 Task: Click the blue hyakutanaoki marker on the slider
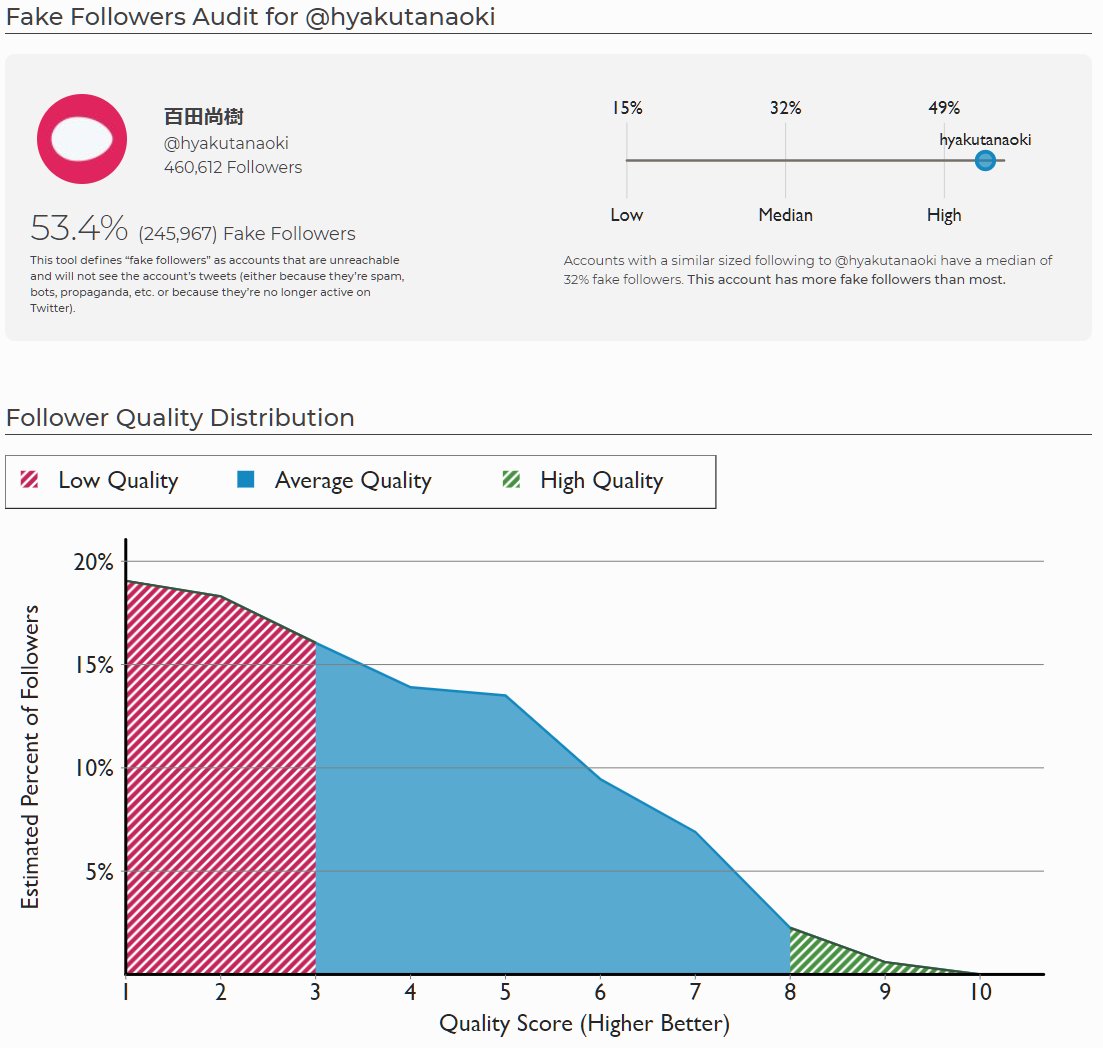pos(985,160)
